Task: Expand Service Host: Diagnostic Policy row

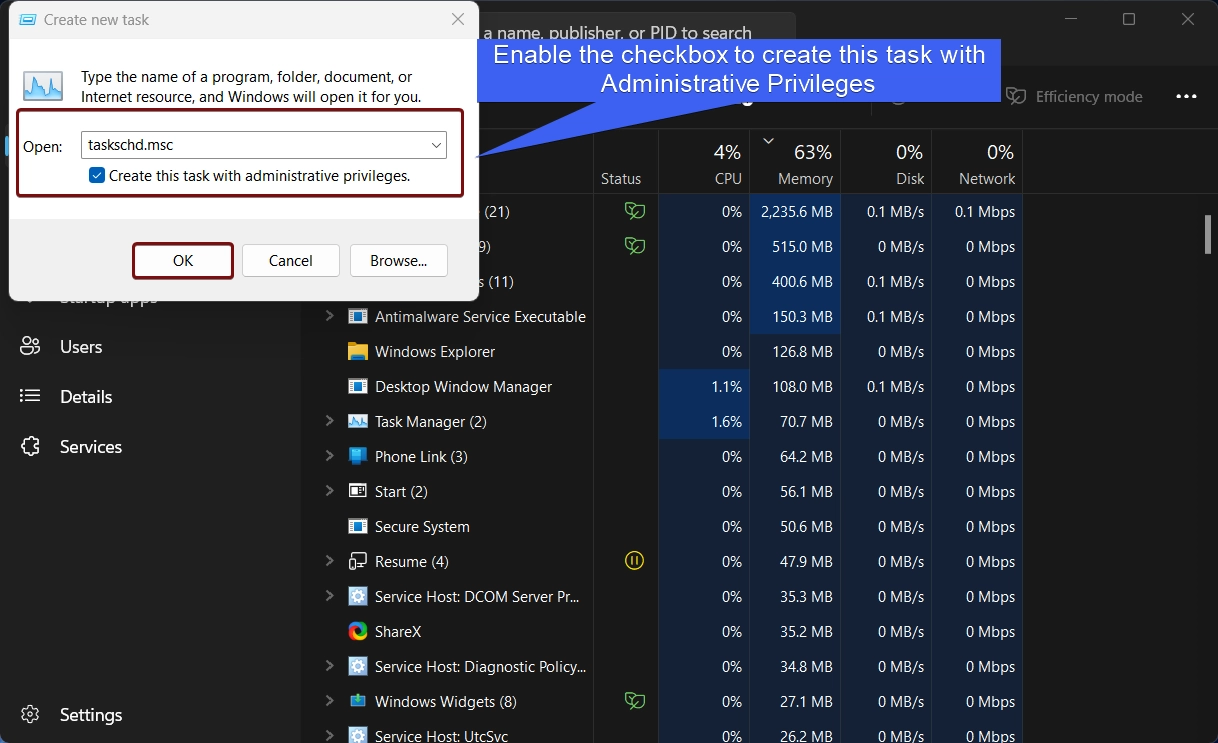Action: (x=329, y=666)
